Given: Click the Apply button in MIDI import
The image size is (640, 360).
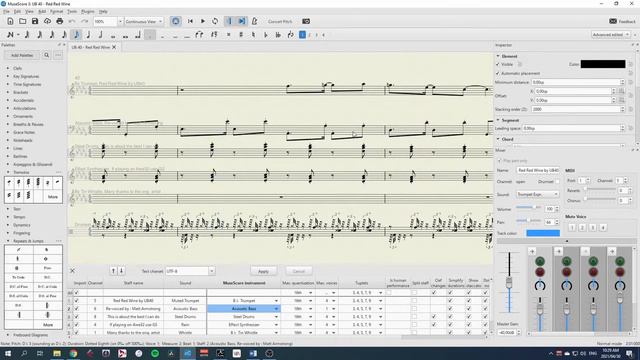Looking at the screenshot, I should point(263,271).
